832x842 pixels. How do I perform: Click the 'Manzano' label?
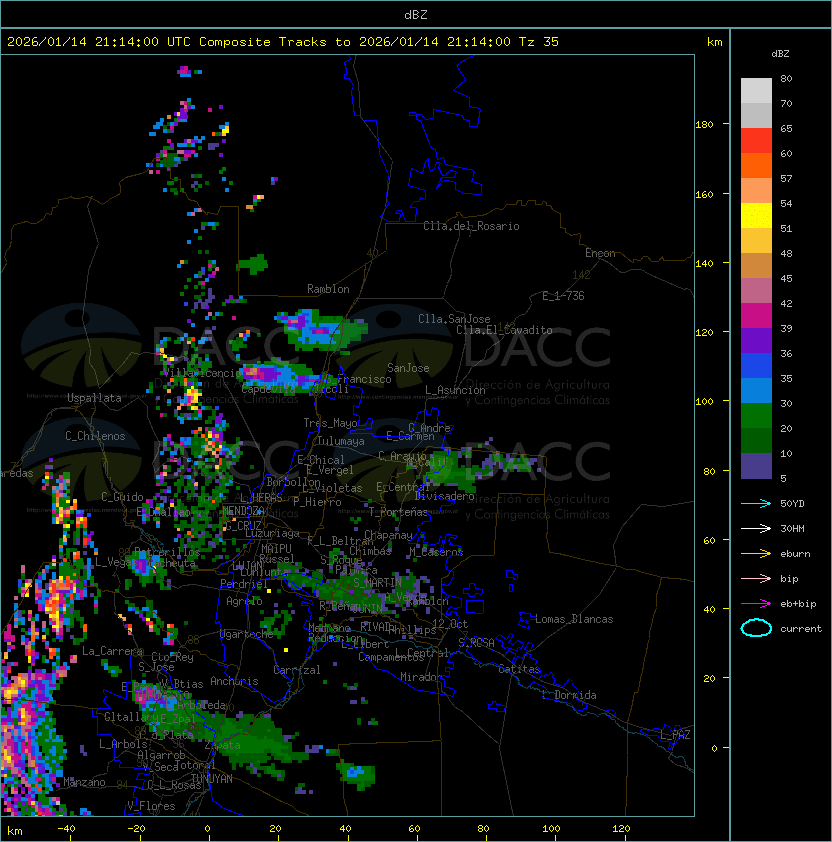tap(84, 782)
